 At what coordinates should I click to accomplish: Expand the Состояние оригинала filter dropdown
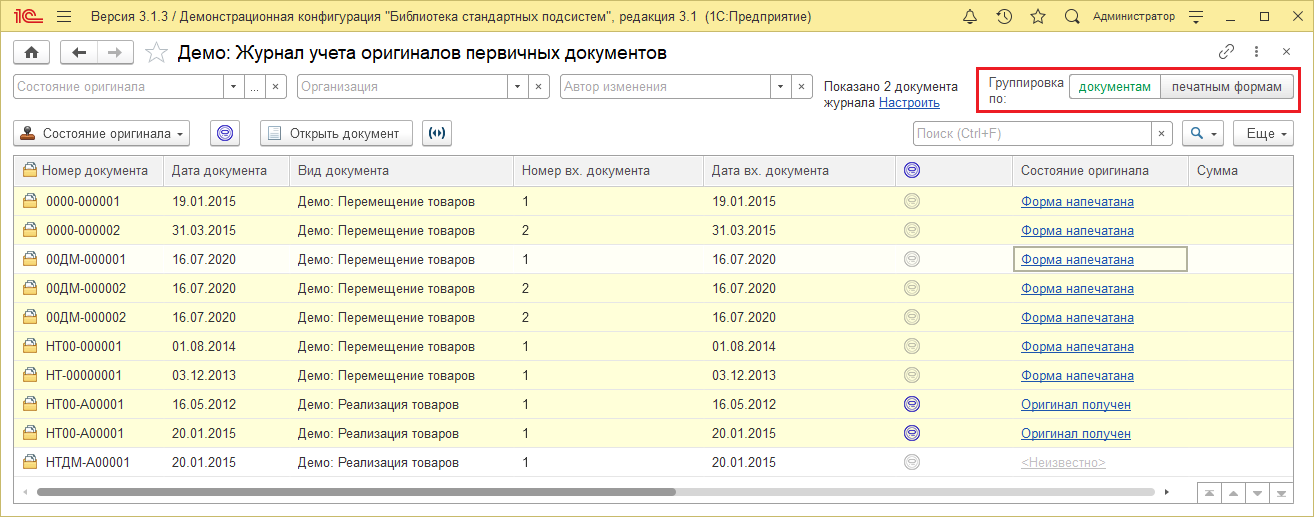pyautogui.click(x=233, y=87)
